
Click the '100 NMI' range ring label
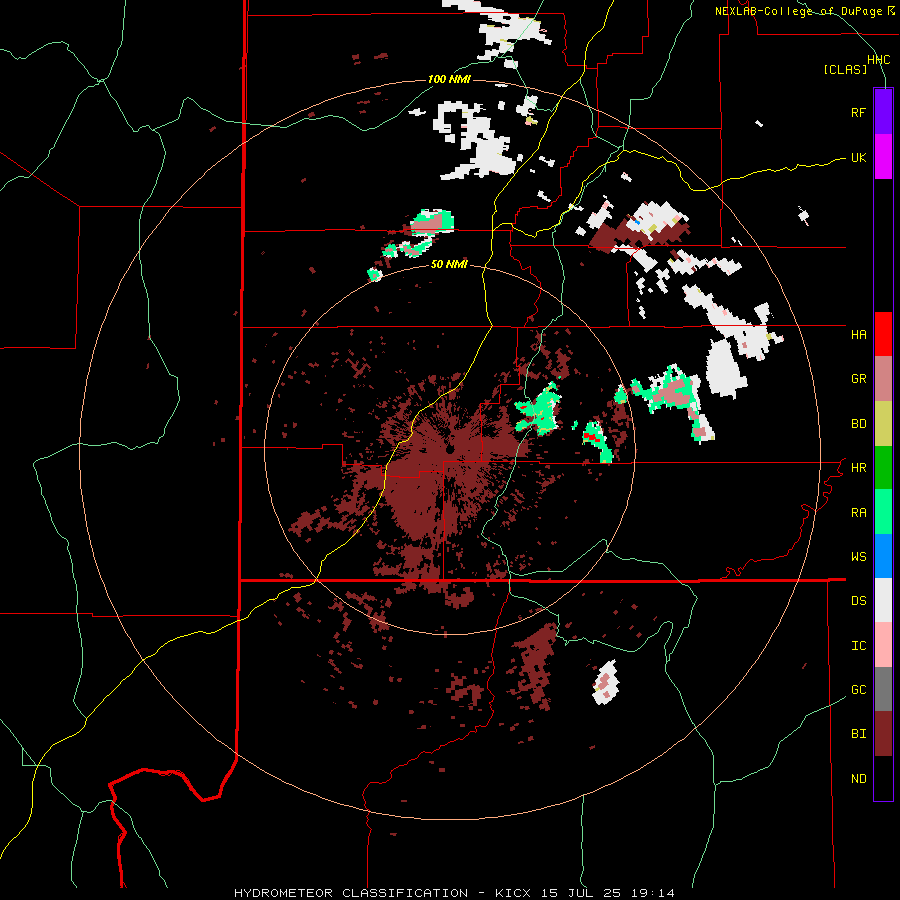pyautogui.click(x=449, y=79)
